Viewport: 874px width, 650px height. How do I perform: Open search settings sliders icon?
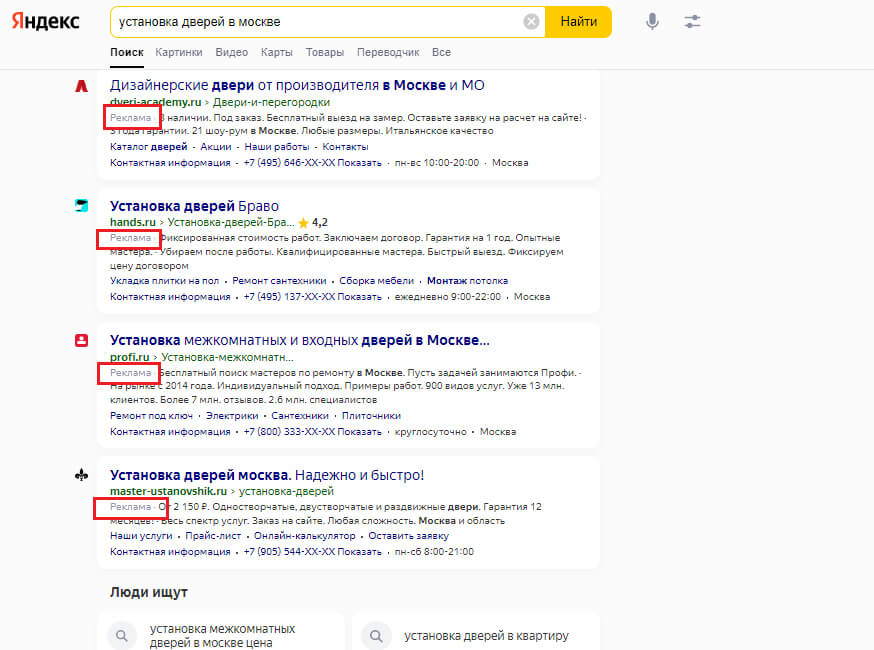click(692, 22)
